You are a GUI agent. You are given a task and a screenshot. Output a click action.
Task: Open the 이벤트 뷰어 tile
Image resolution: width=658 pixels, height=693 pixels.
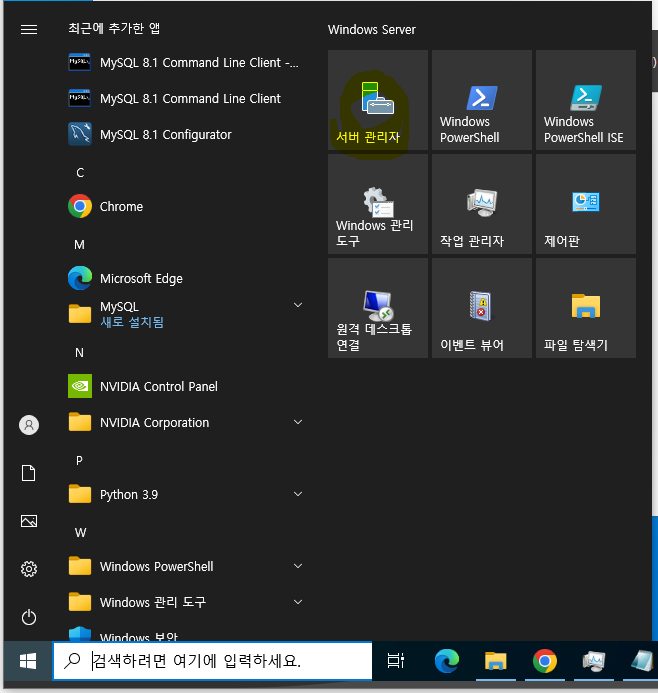(482, 308)
